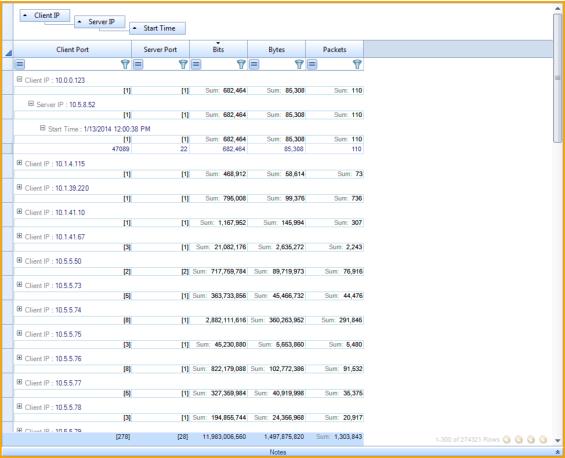This screenshot has width=565, height=458.
Task: Expand Client IP 10.5.5.78 group
Action: pos(19,406)
